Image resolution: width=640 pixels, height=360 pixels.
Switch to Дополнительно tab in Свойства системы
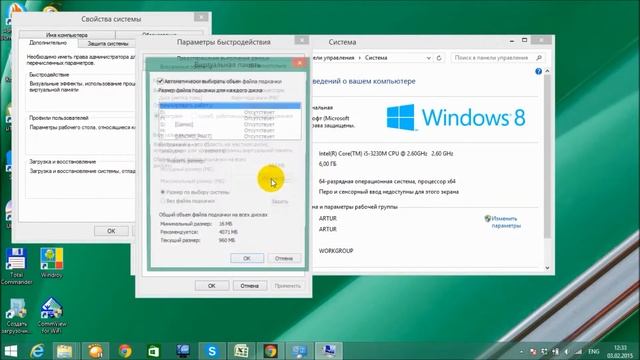click(x=48, y=43)
